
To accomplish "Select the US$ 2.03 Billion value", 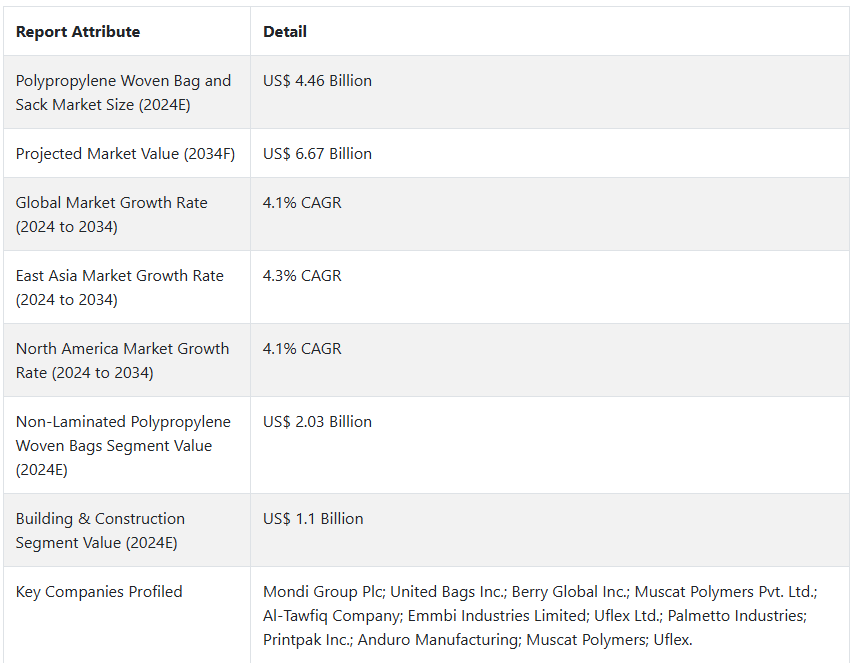I will (317, 422).
